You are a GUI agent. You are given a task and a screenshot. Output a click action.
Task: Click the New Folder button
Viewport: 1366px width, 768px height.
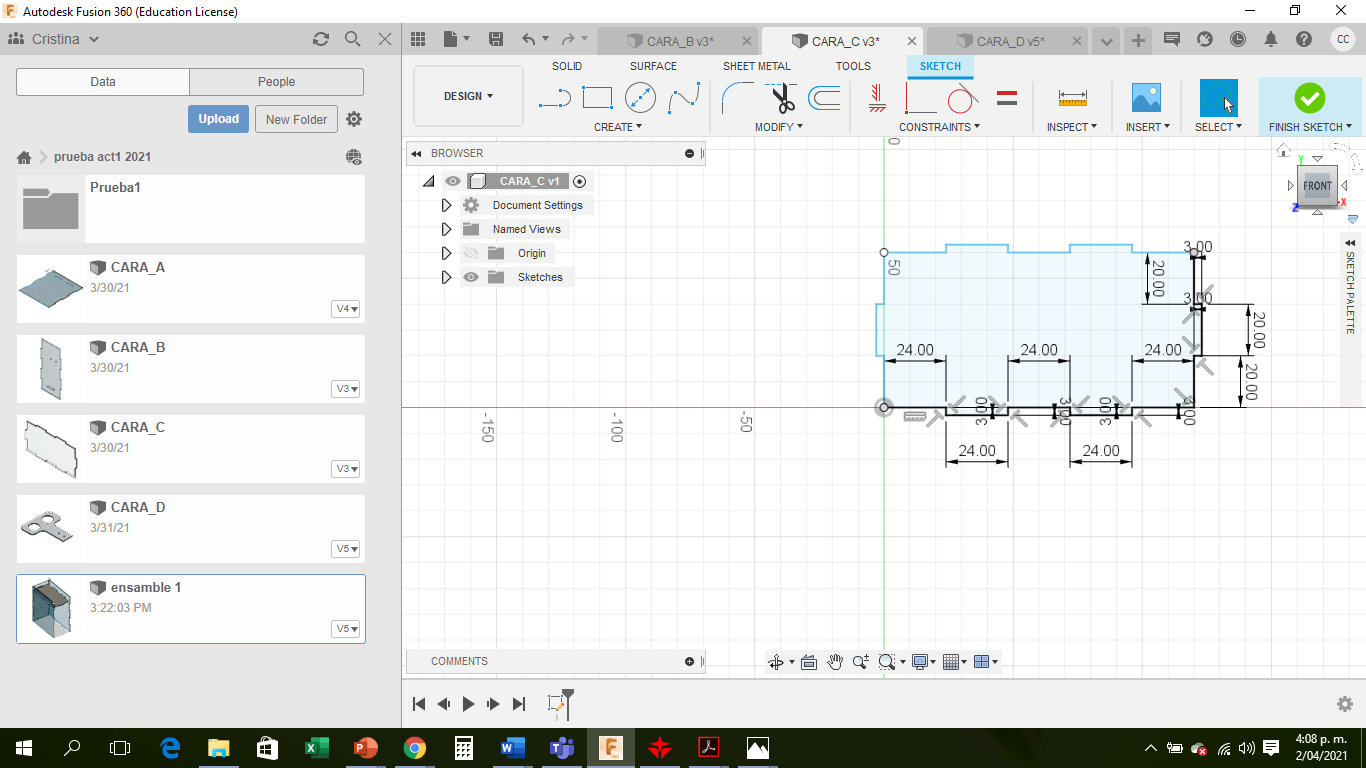coord(296,119)
